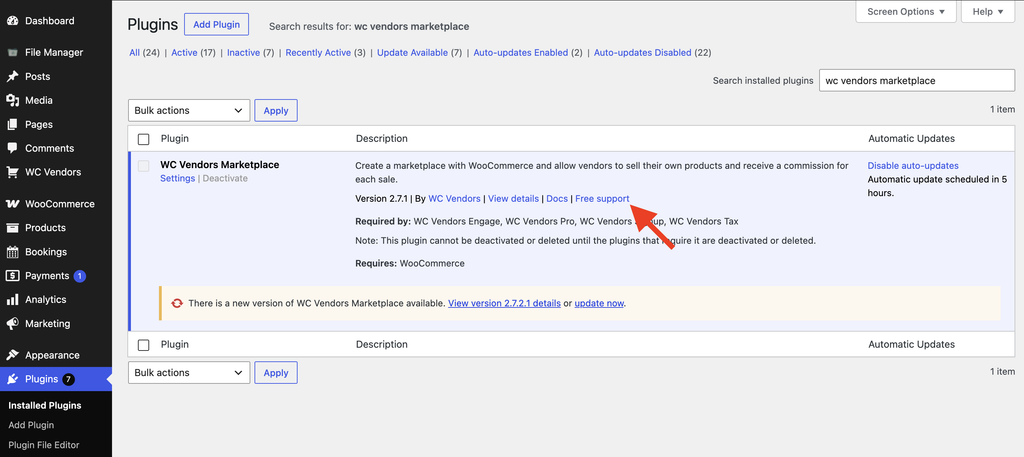Open the bottom Bulk actions dropdown
This screenshot has height=457, width=1024.
click(x=189, y=373)
